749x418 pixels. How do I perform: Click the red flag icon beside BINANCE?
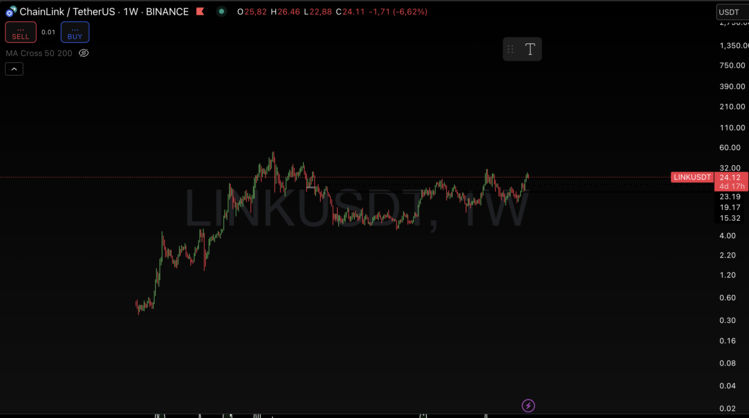click(200, 11)
